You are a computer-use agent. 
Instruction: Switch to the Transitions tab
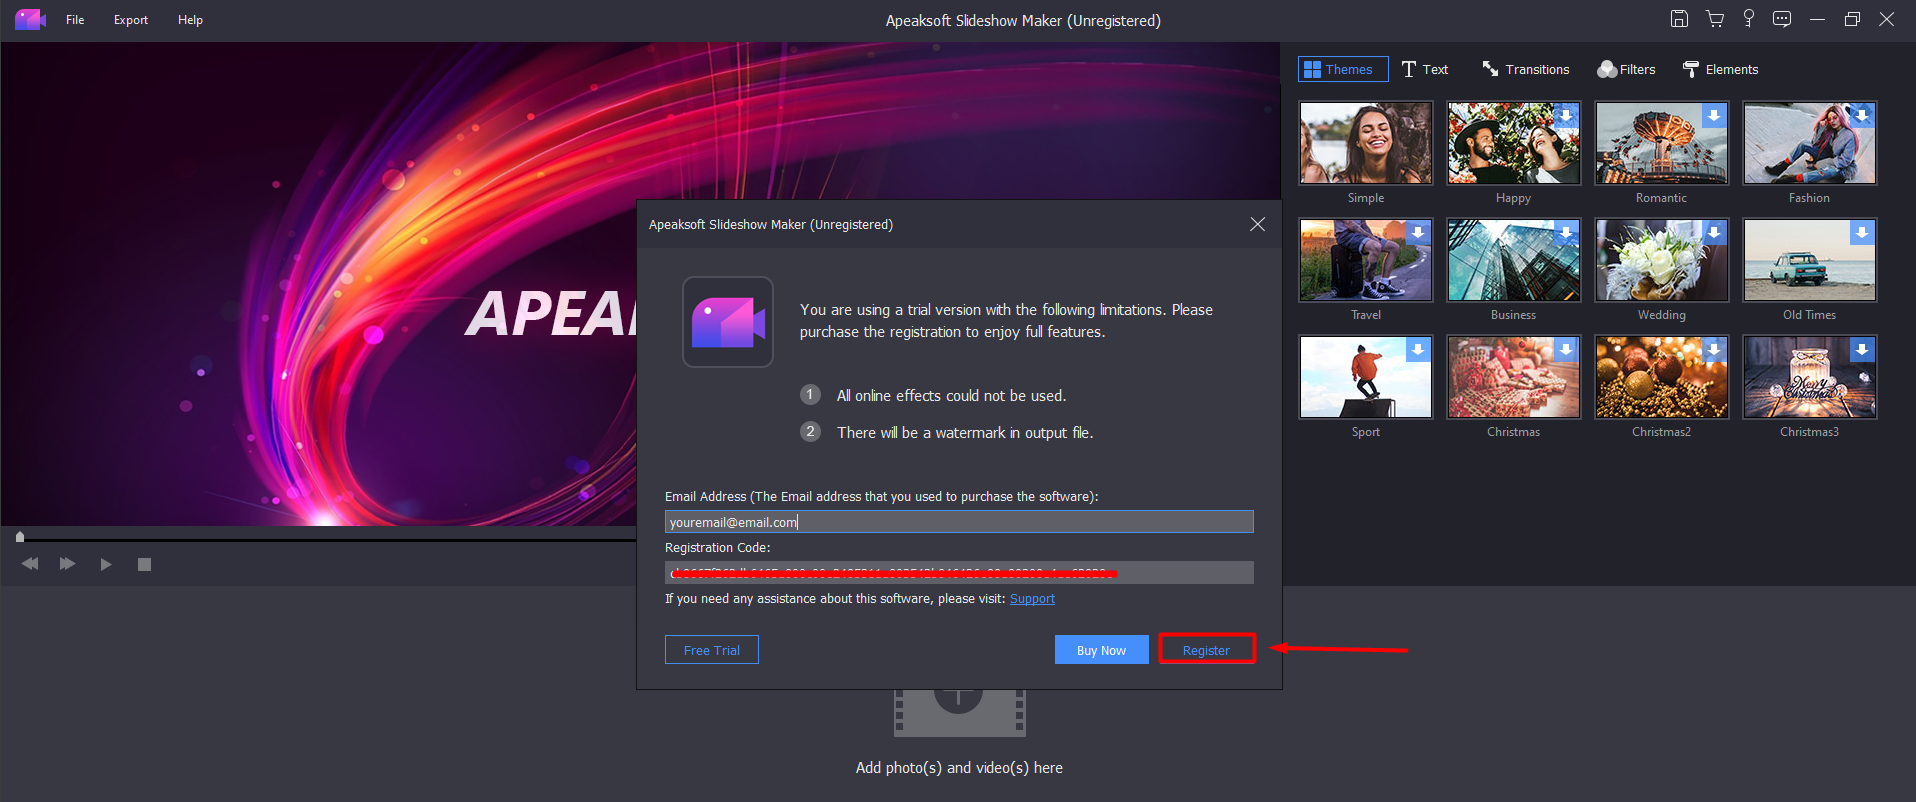1526,69
